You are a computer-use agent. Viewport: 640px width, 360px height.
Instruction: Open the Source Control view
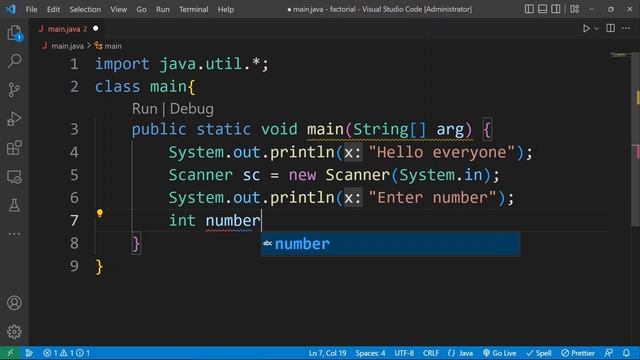[x=14, y=89]
